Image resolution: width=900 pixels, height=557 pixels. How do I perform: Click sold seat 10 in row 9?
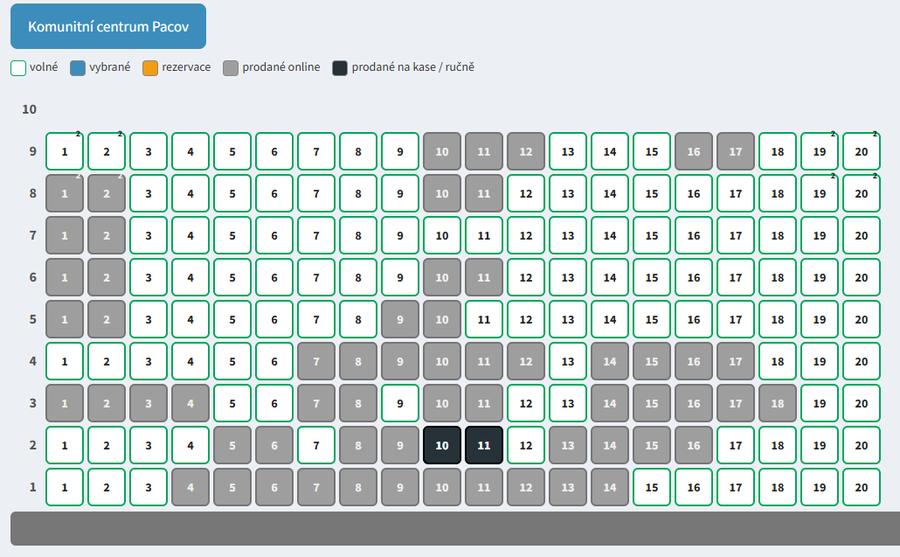tap(442, 152)
